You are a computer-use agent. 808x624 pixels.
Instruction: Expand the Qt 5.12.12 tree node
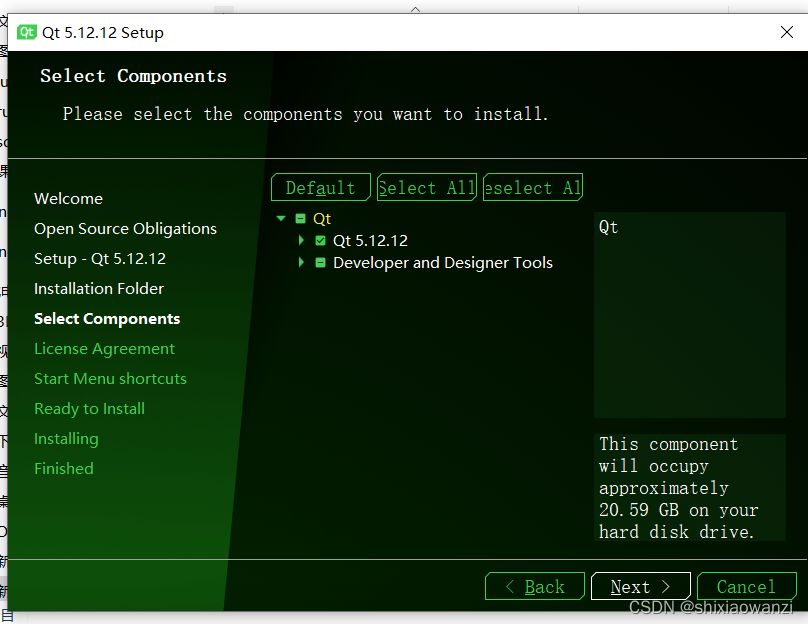click(x=301, y=240)
